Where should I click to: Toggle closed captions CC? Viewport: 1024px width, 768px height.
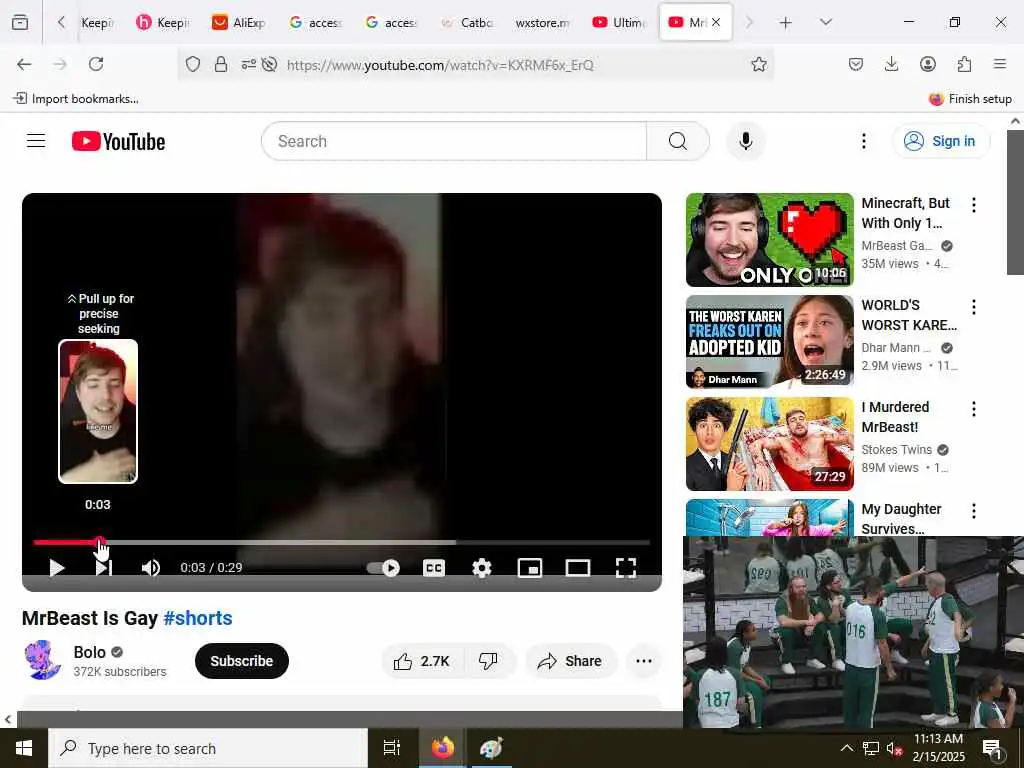tap(434, 568)
